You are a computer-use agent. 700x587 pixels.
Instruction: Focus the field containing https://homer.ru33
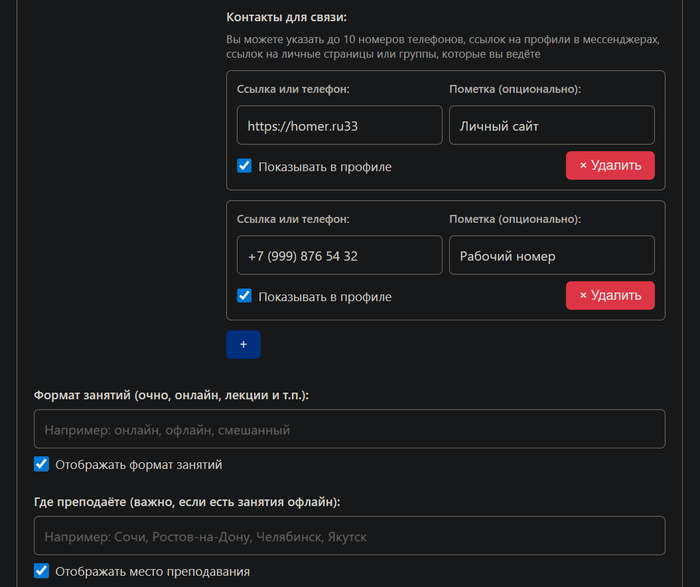(339, 126)
